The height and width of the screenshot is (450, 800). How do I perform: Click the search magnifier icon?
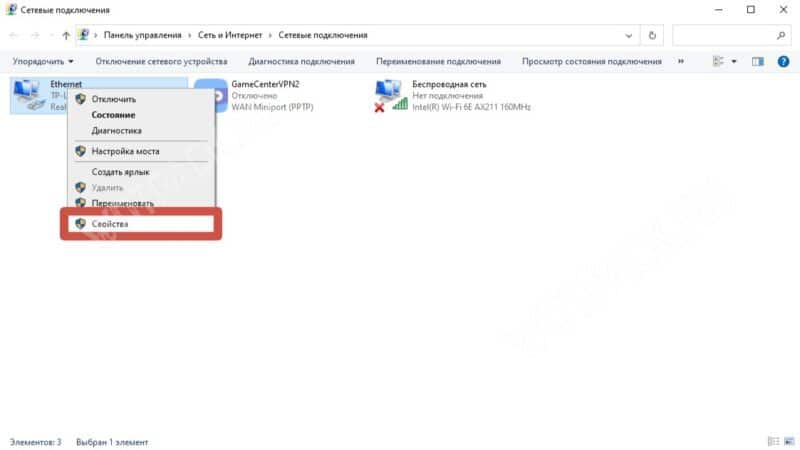(x=782, y=35)
